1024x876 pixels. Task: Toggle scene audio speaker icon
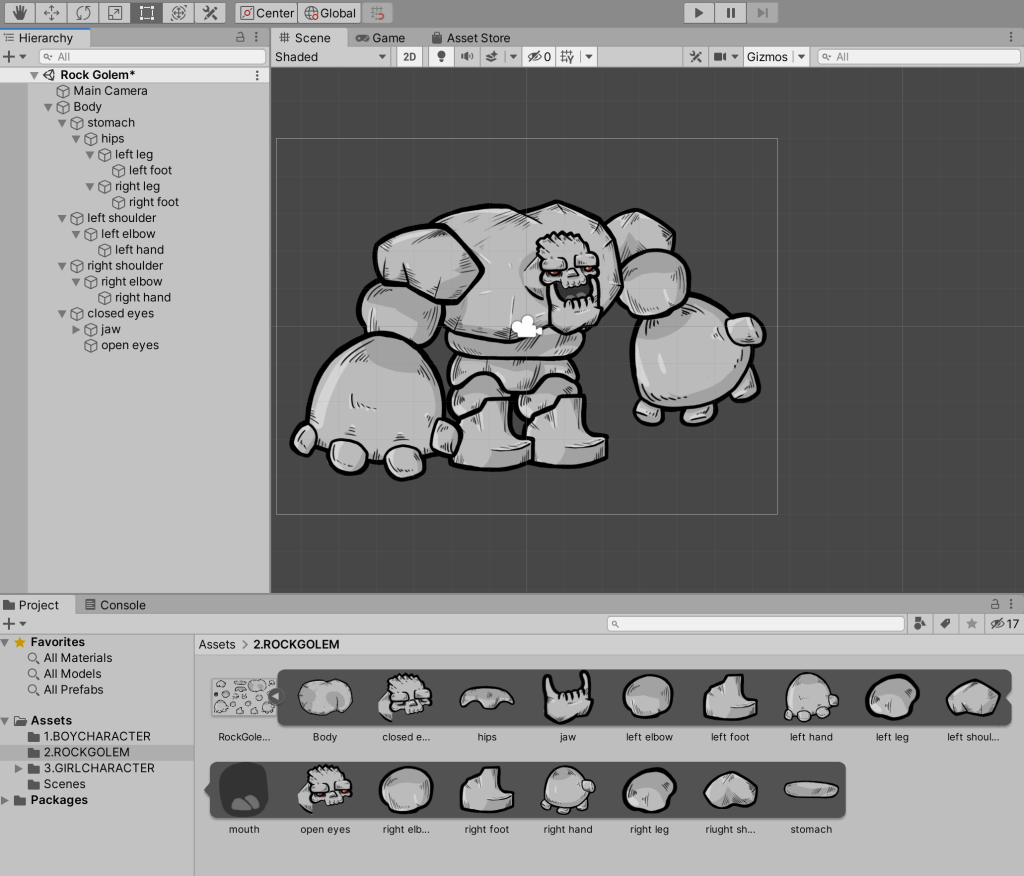466,57
